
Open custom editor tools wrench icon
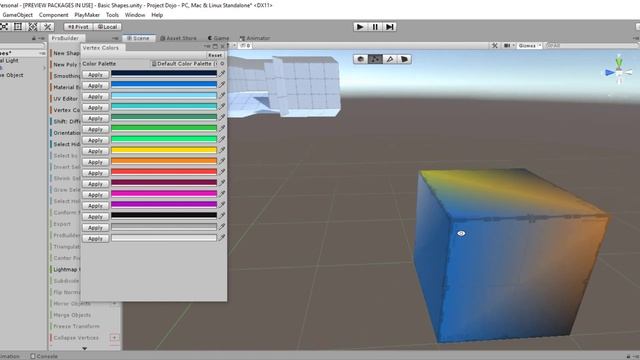[47, 27]
